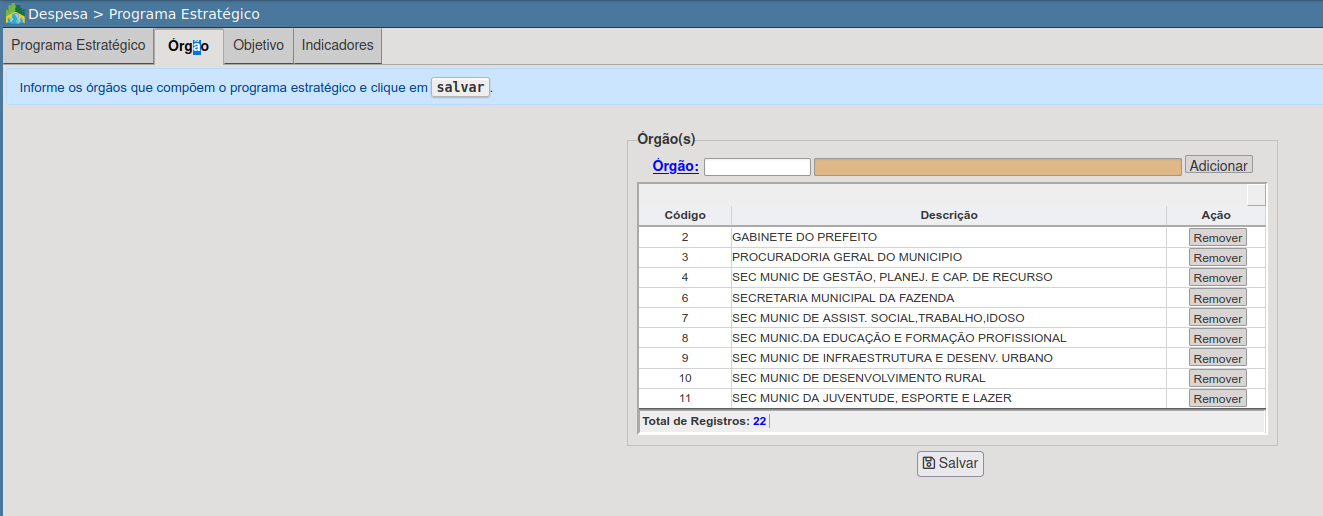This screenshot has width=1323, height=516.
Task: Click the Descrição column header
Action: point(948,215)
